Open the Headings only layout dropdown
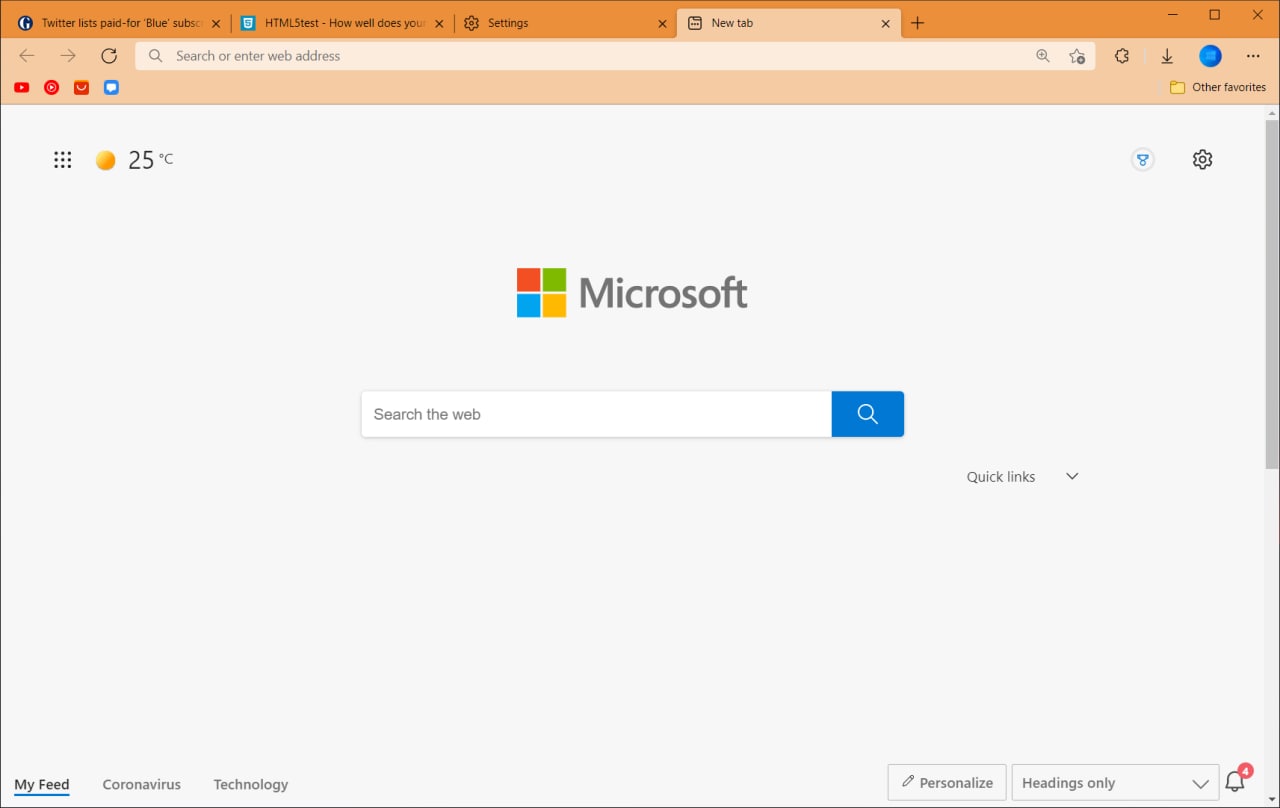The width and height of the screenshot is (1280, 808). click(x=1116, y=783)
